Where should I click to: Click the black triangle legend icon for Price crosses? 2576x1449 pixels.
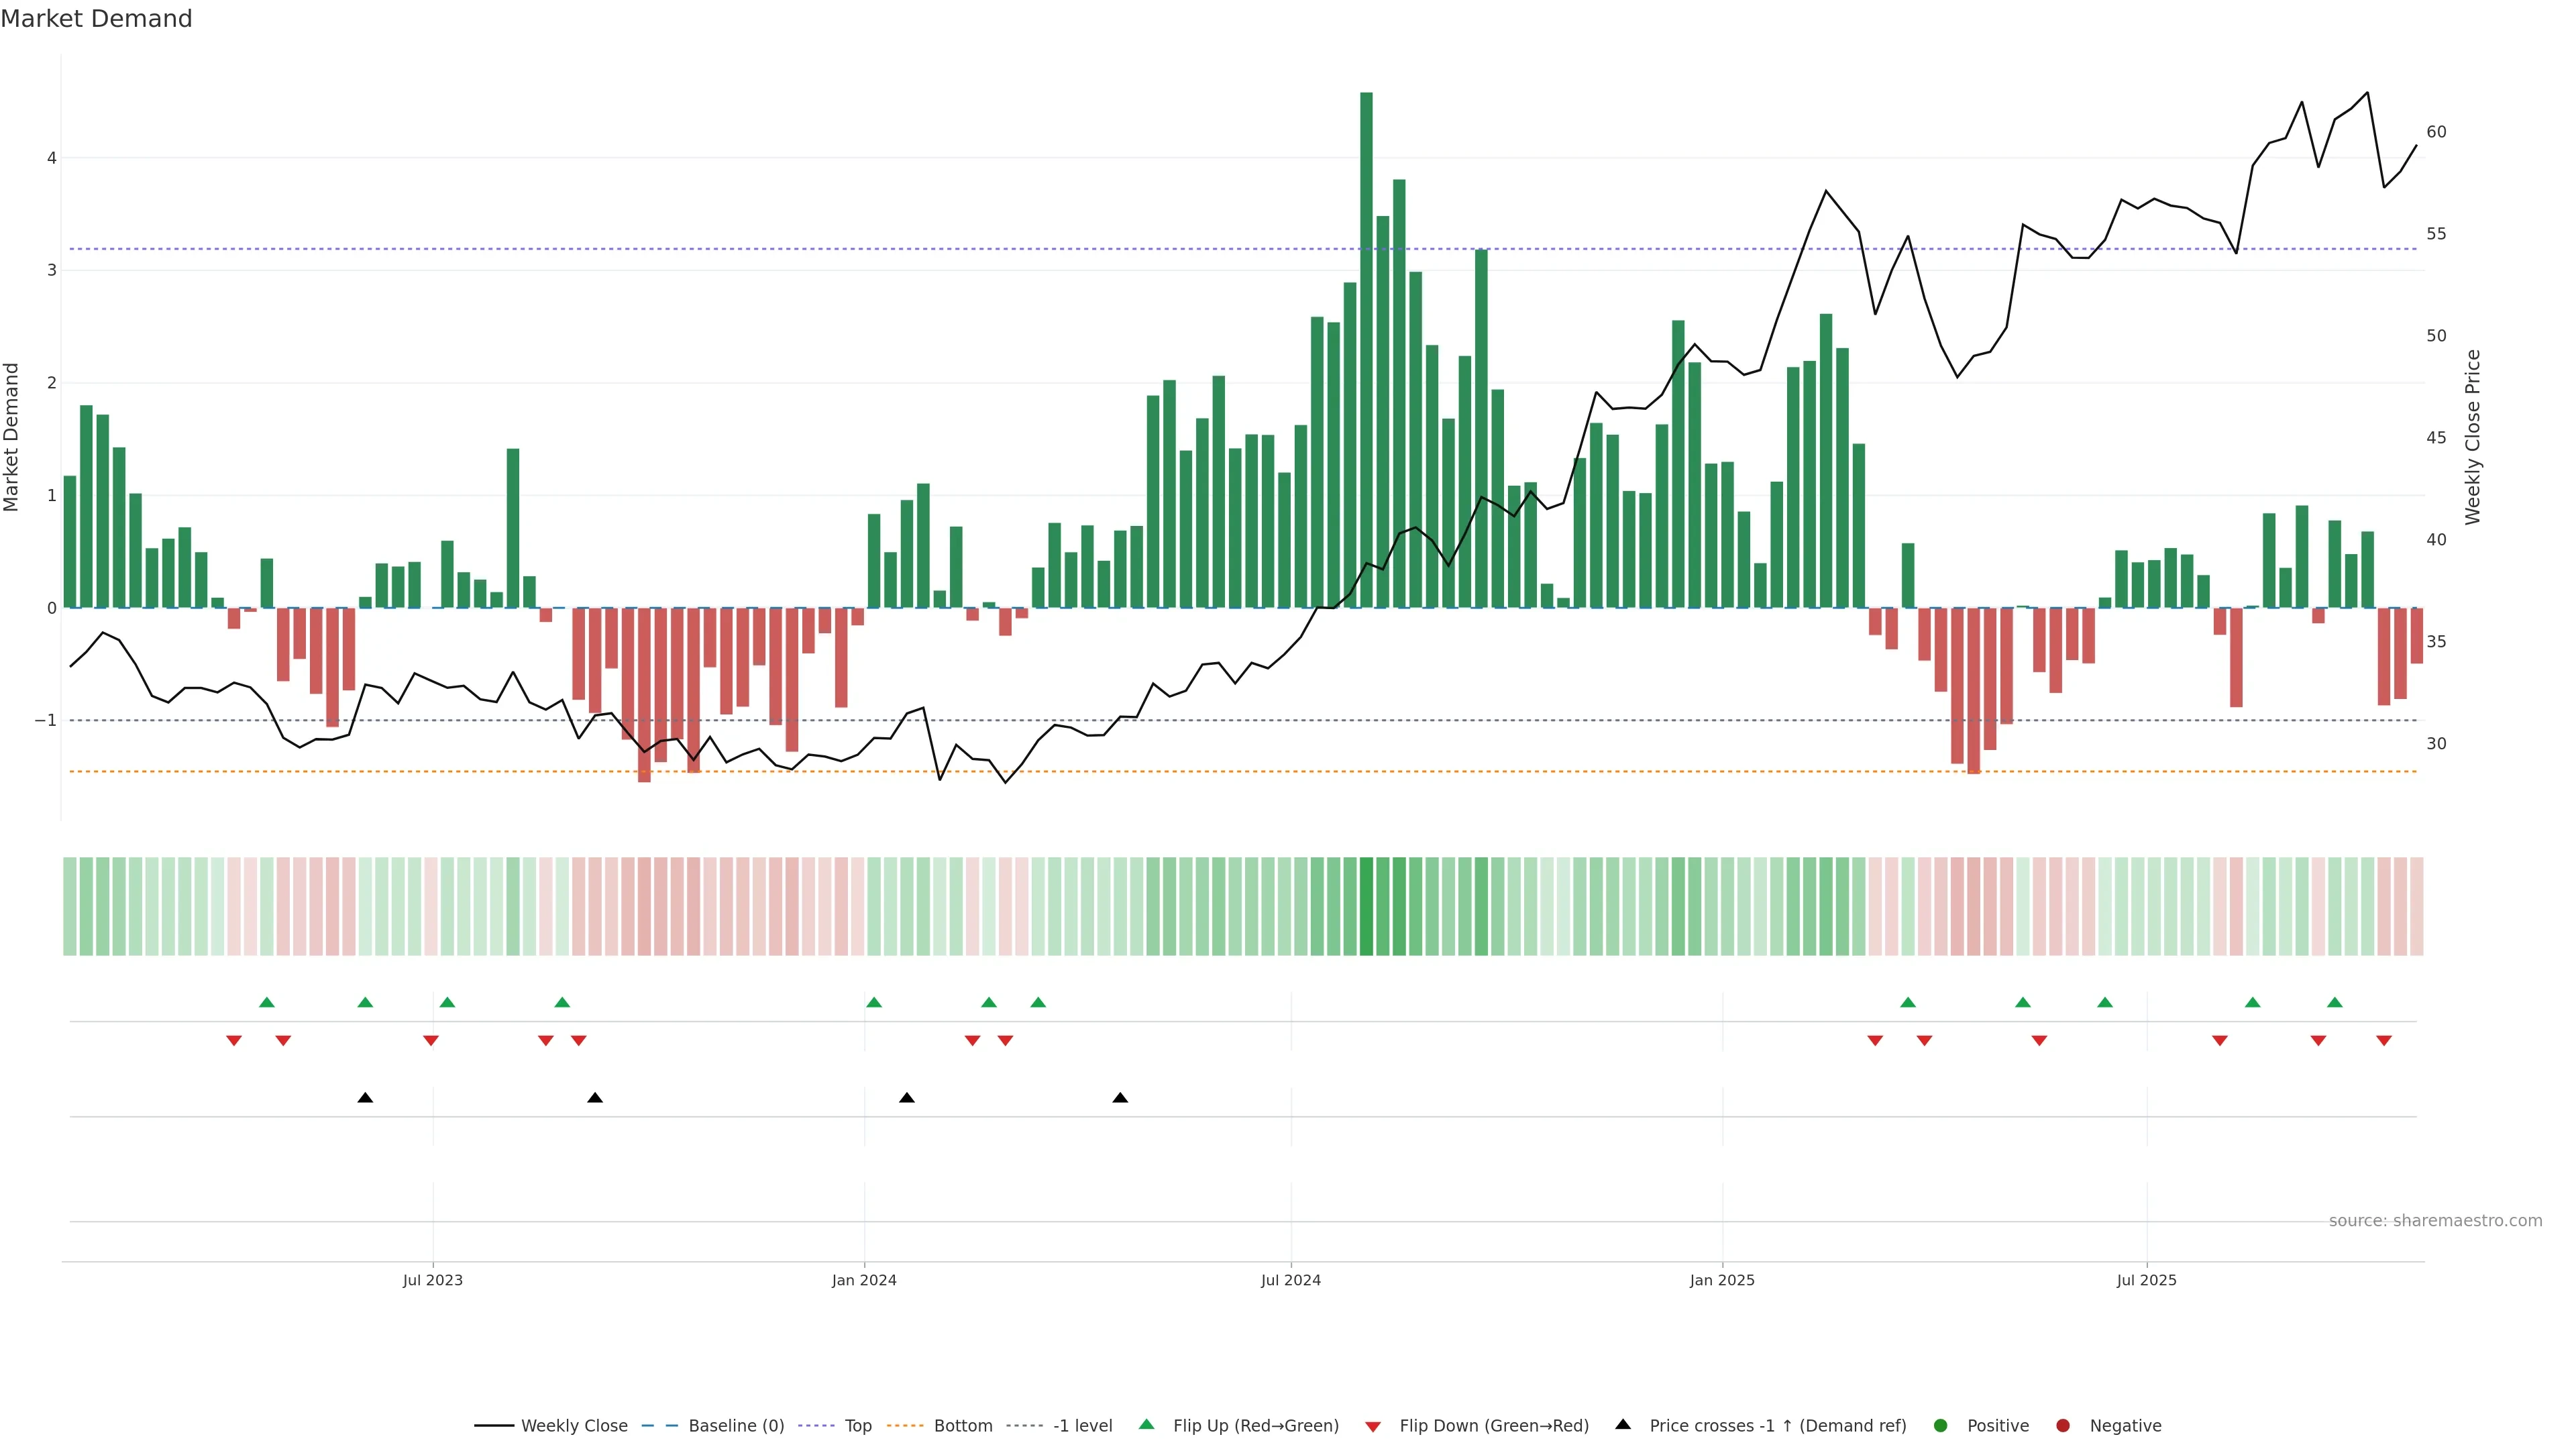tap(1623, 1424)
